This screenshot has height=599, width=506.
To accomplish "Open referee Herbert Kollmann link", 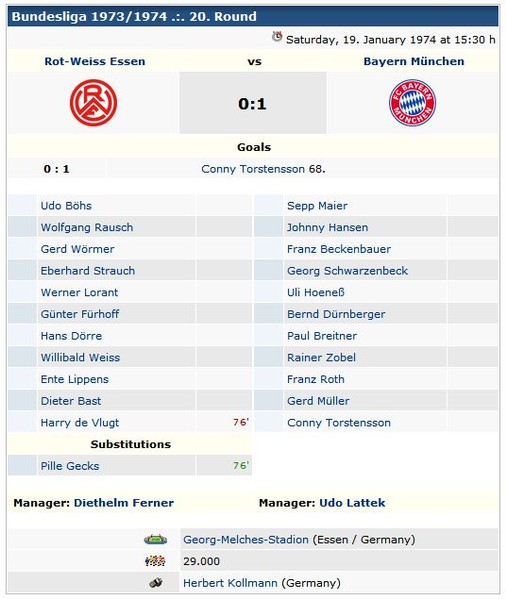I will pyautogui.click(x=230, y=583).
